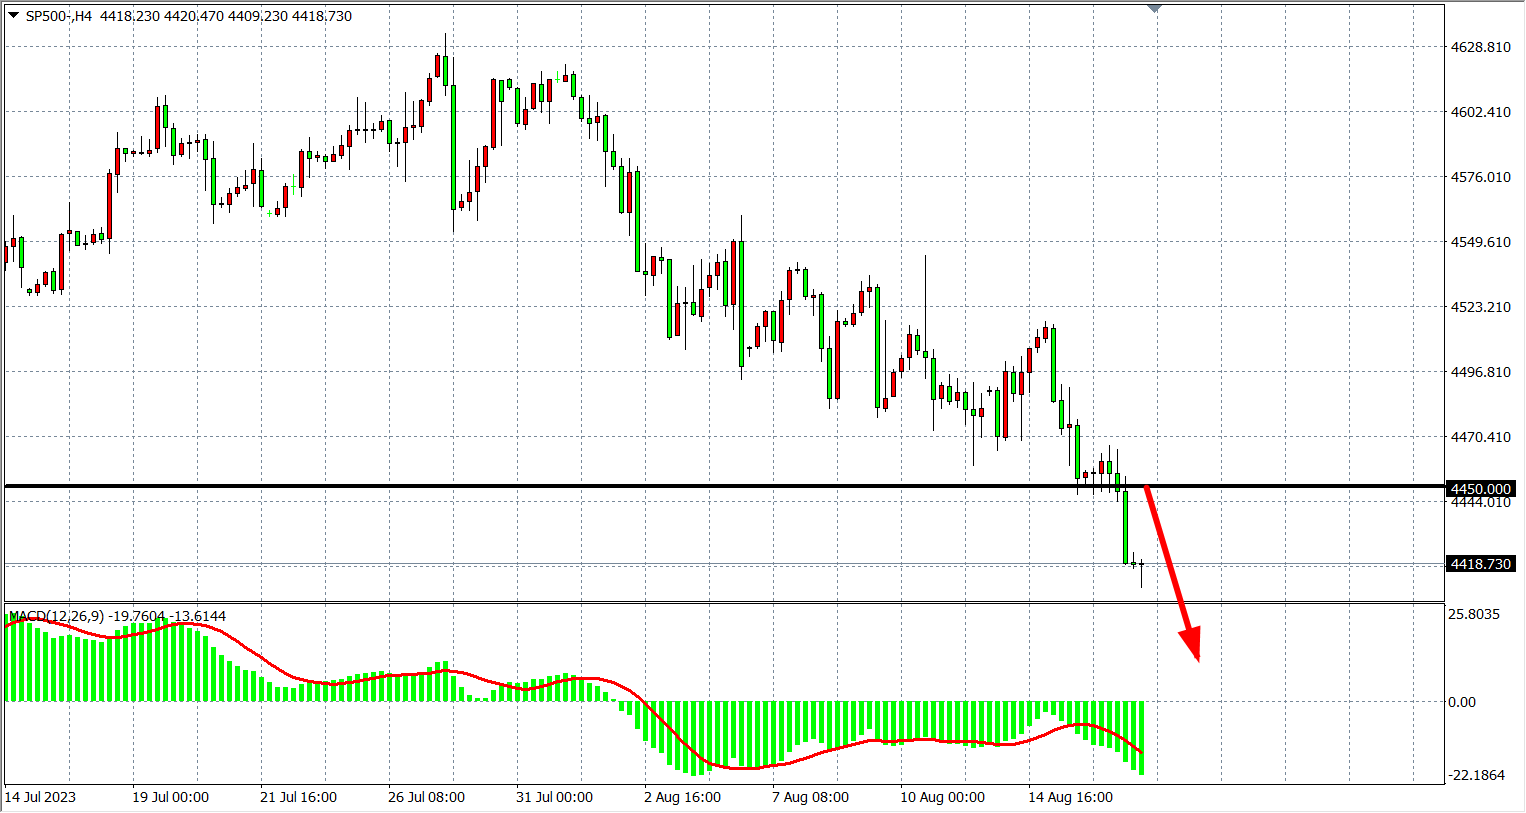Click the 26 Jul 08:00 time label
1526x813 pixels.
point(426,797)
